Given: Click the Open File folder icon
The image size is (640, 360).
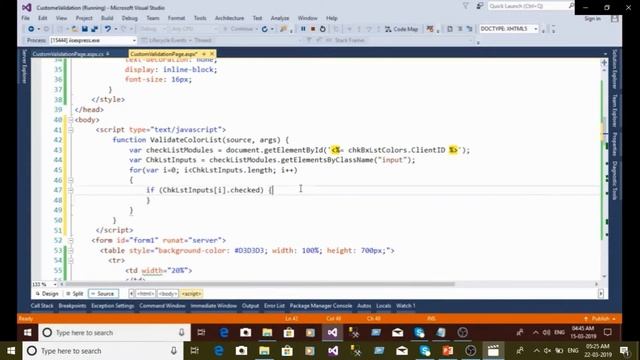Looking at the screenshot, I should click(75, 29).
